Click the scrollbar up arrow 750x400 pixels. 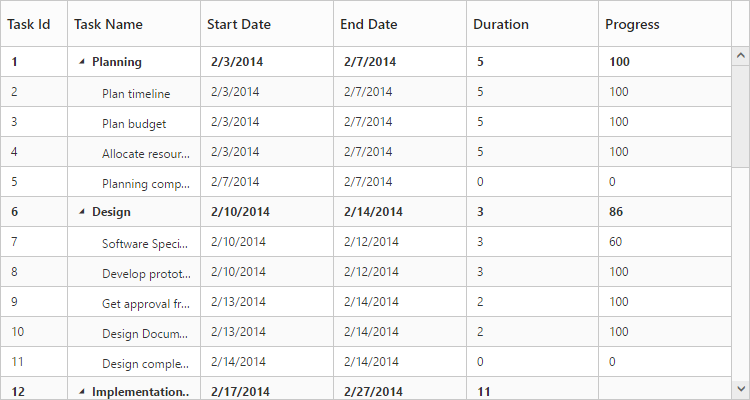coord(741,56)
